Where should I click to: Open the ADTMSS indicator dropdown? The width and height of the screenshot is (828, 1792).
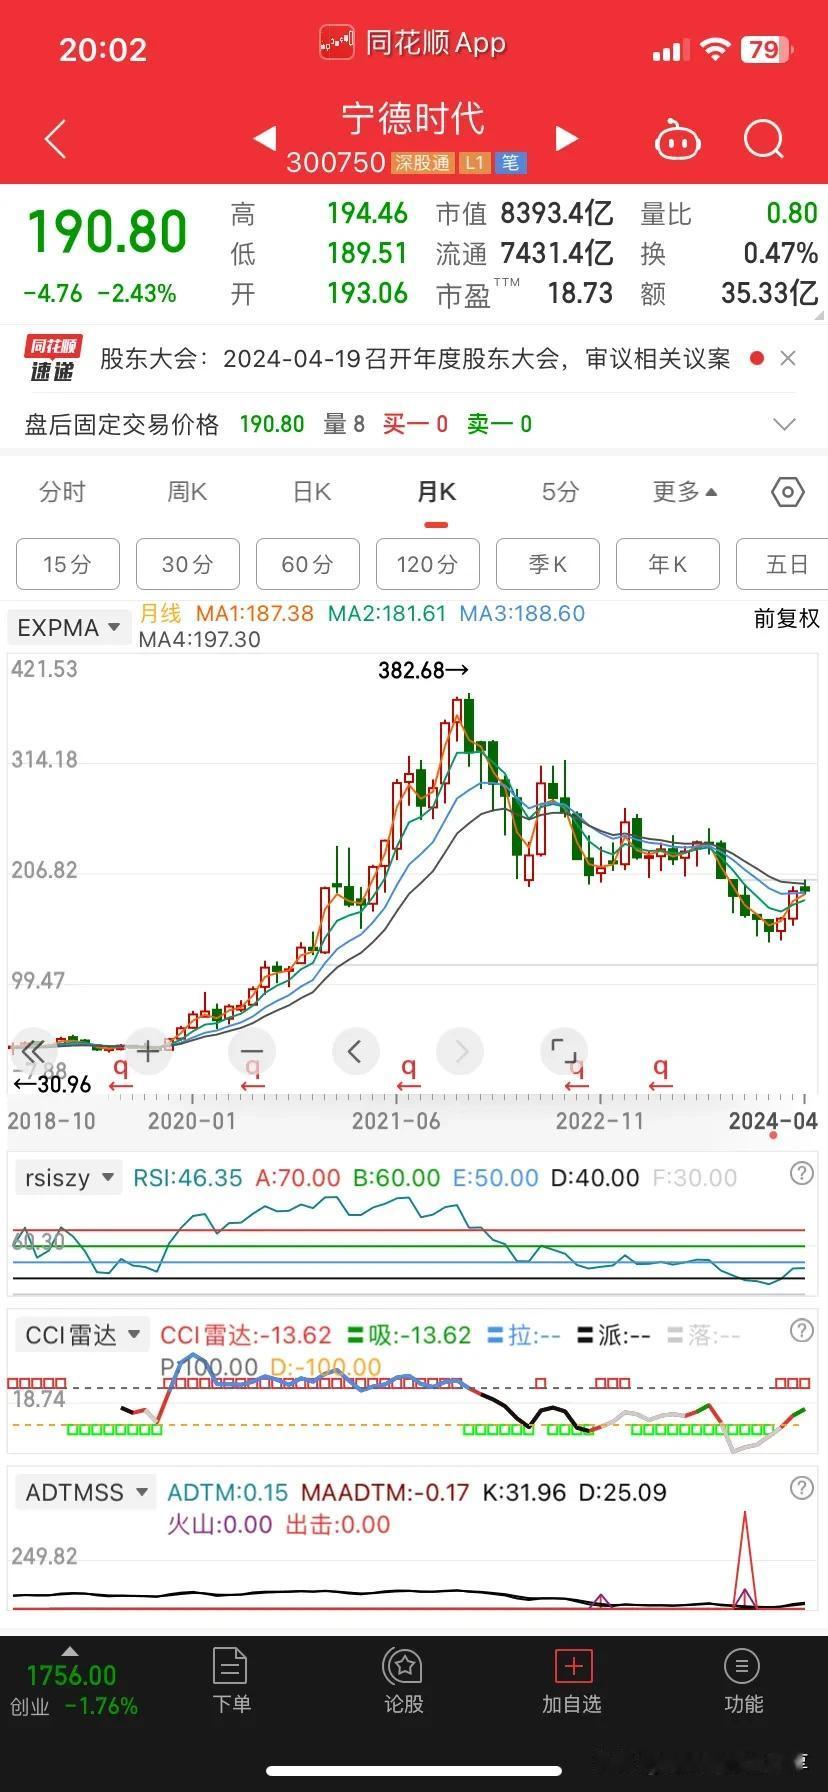coord(86,1493)
